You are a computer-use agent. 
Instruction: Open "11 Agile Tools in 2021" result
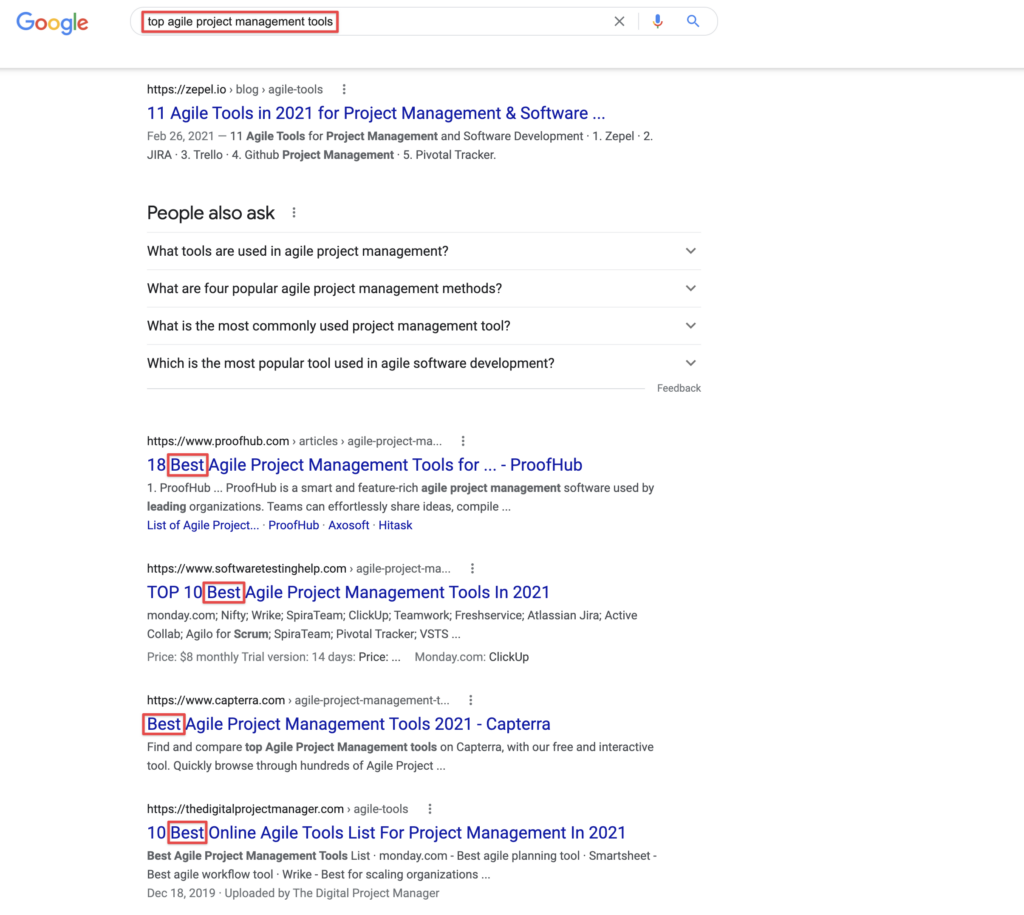point(376,113)
